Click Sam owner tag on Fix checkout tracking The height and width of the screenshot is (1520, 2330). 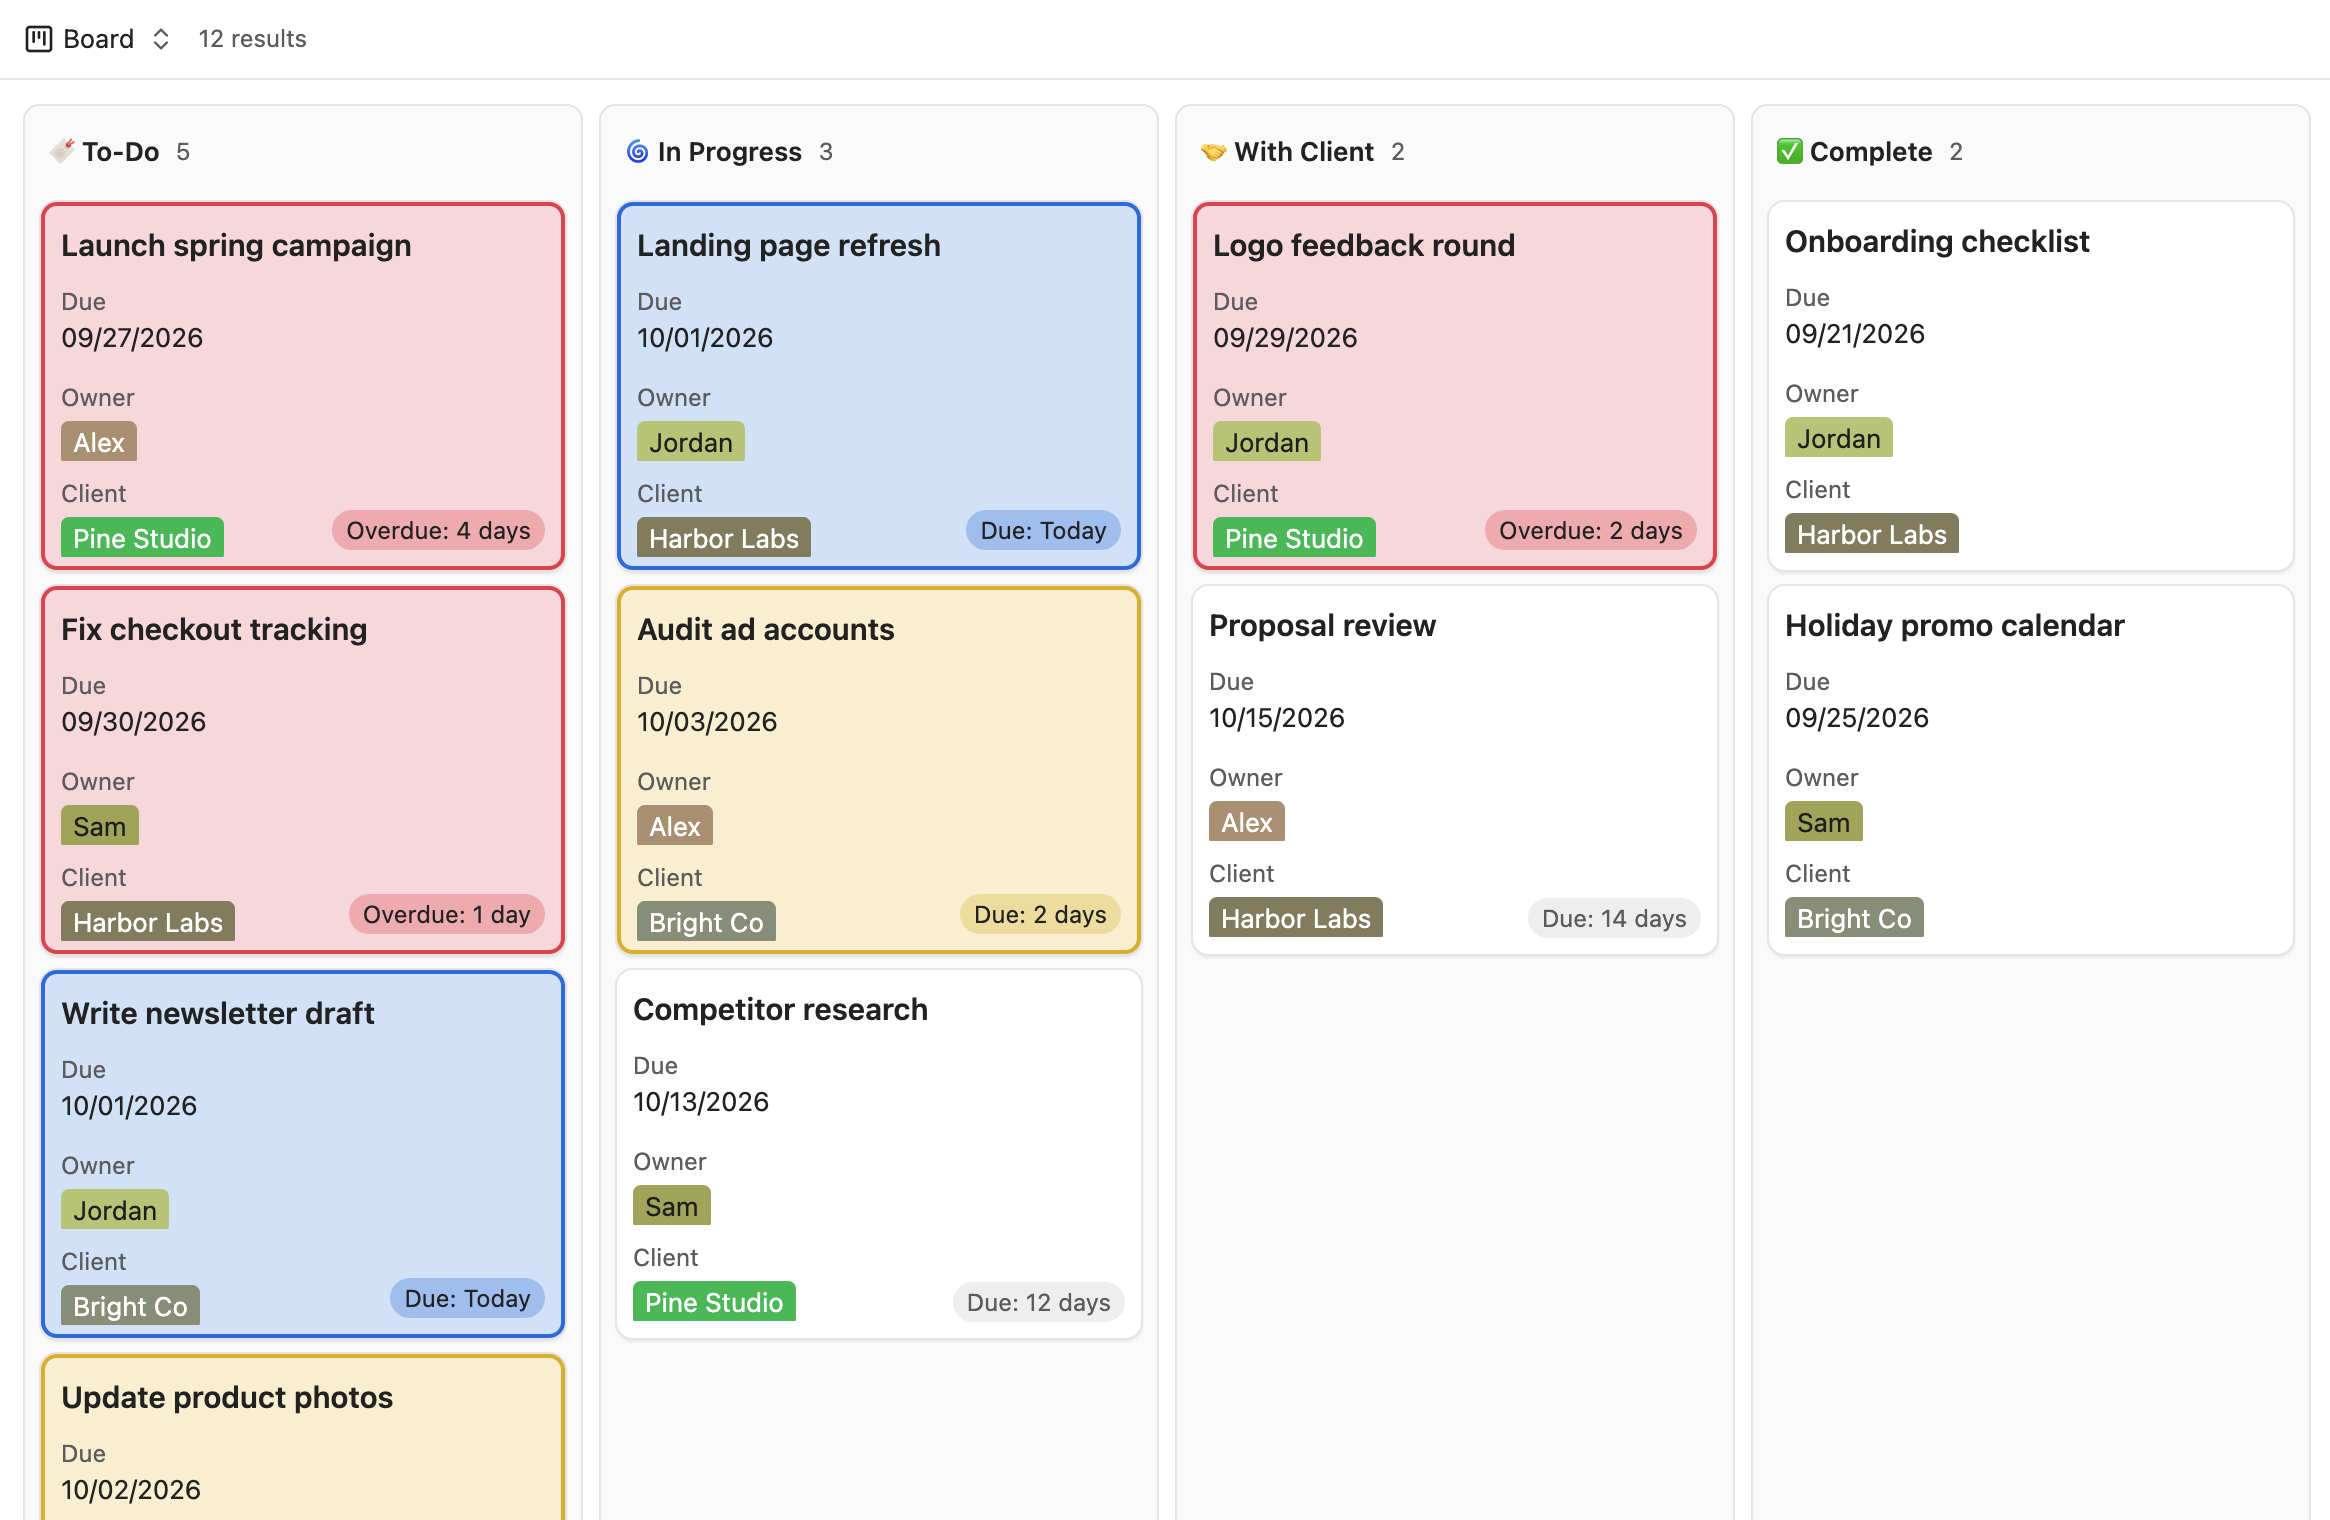coord(100,826)
